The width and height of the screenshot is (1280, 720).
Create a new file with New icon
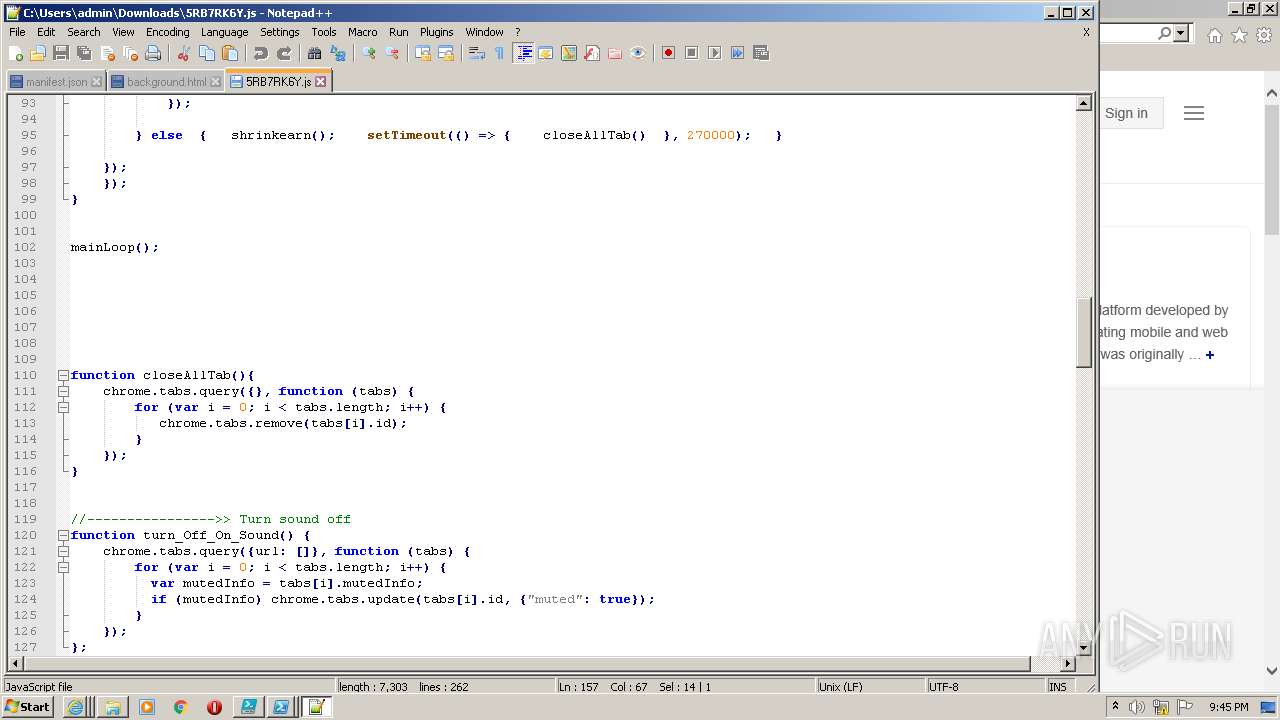(16, 53)
